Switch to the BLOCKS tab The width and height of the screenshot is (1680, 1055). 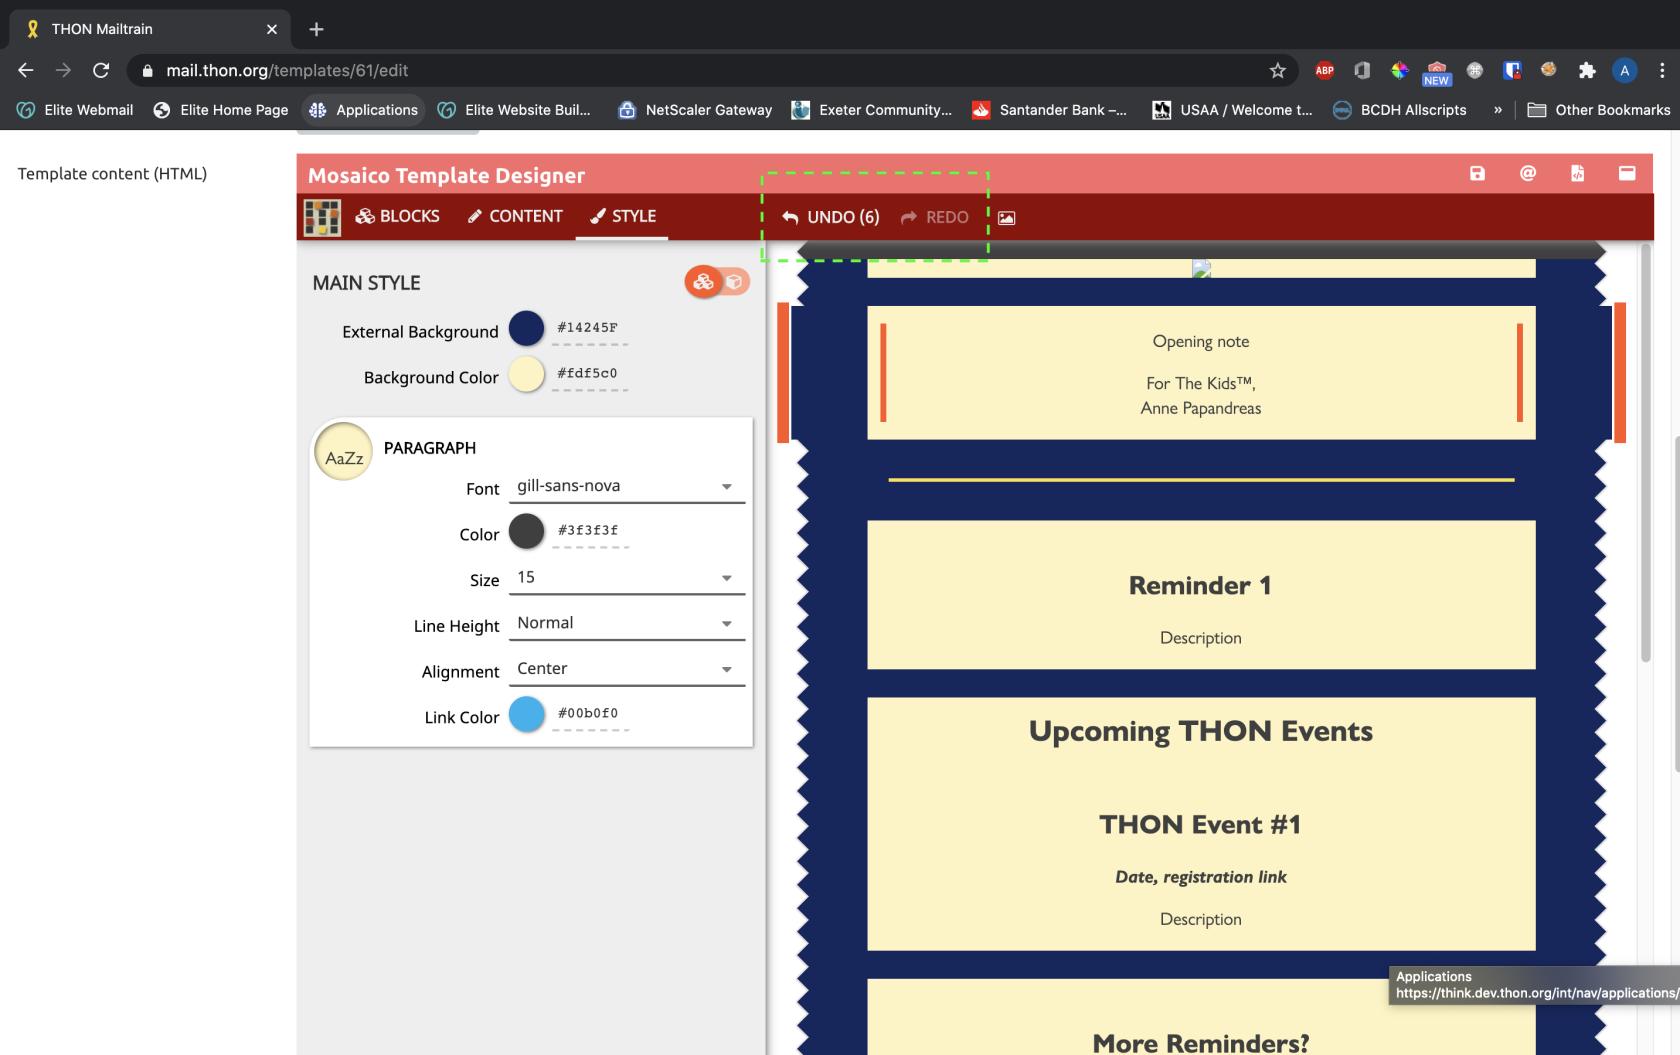pos(398,216)
